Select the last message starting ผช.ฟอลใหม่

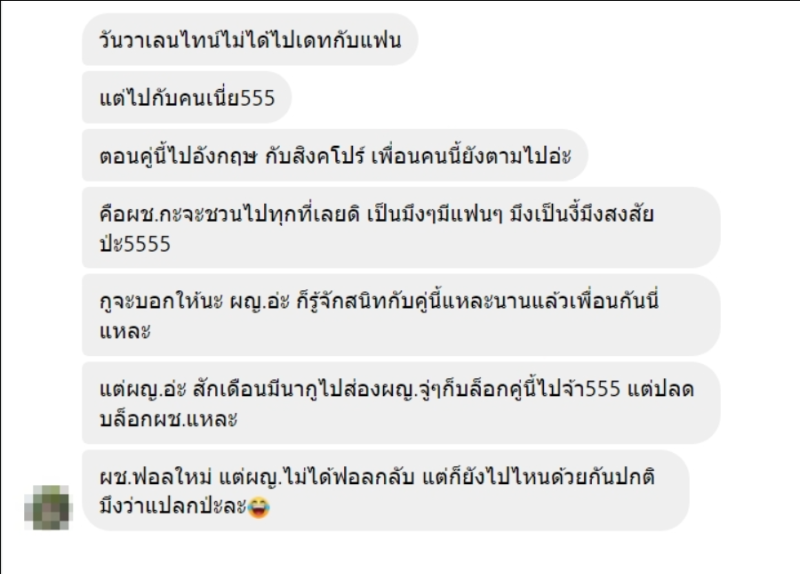386,491
